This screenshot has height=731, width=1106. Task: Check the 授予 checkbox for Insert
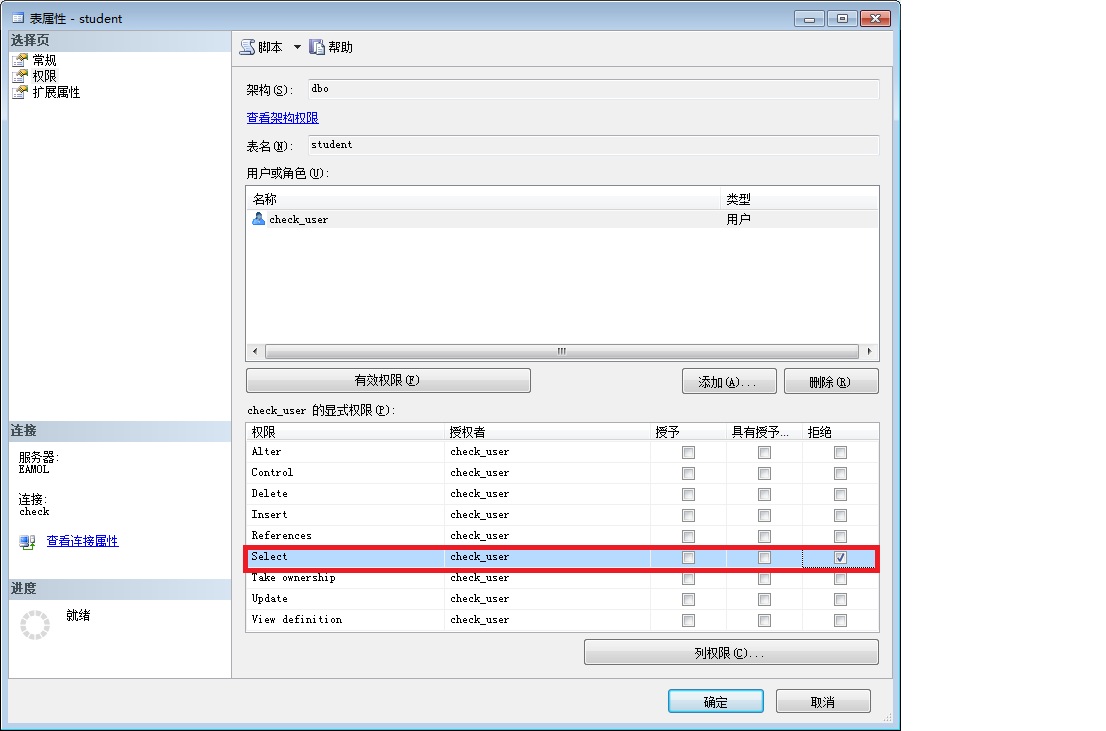[x=688, y=515]
